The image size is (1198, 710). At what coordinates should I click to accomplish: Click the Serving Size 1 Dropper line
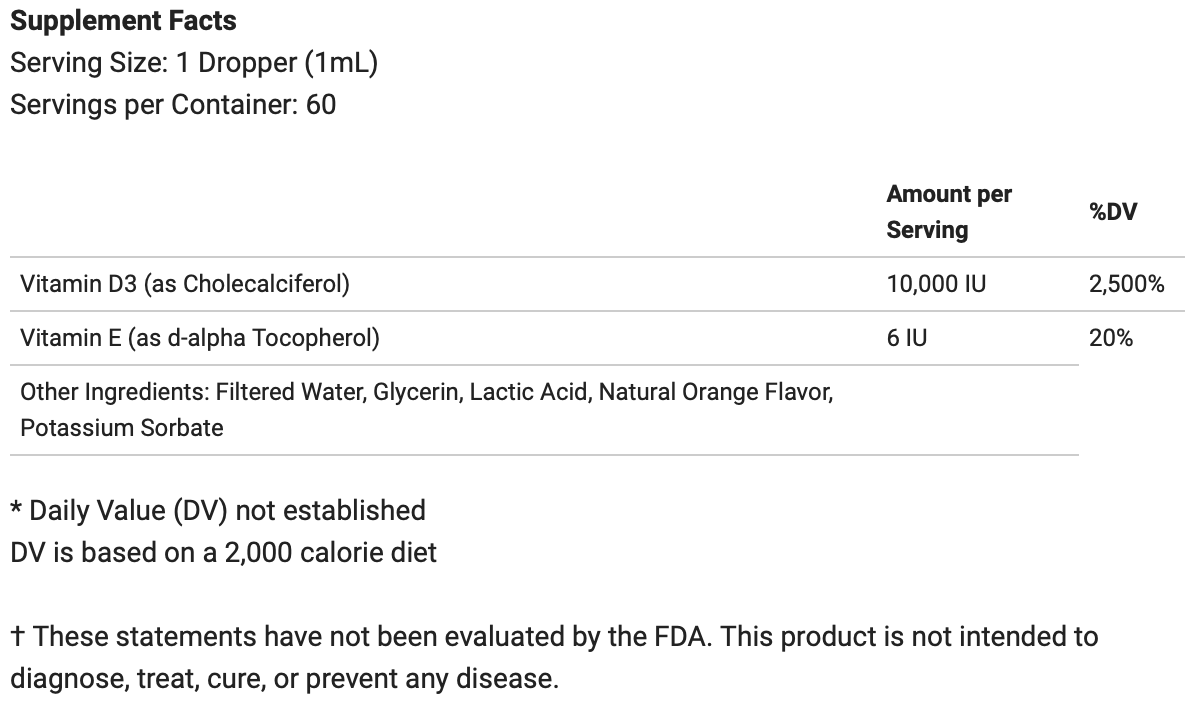click(193, 63)
